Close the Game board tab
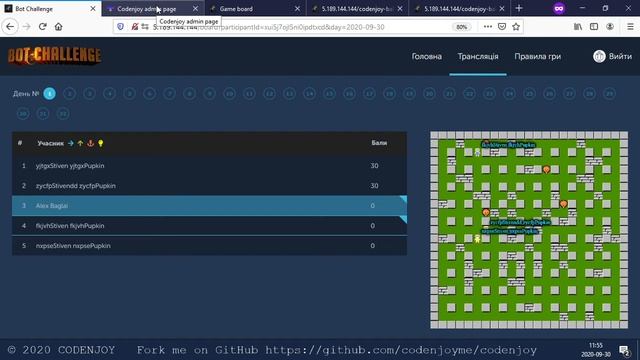The image size is (640, 360). tap(297, 9)
